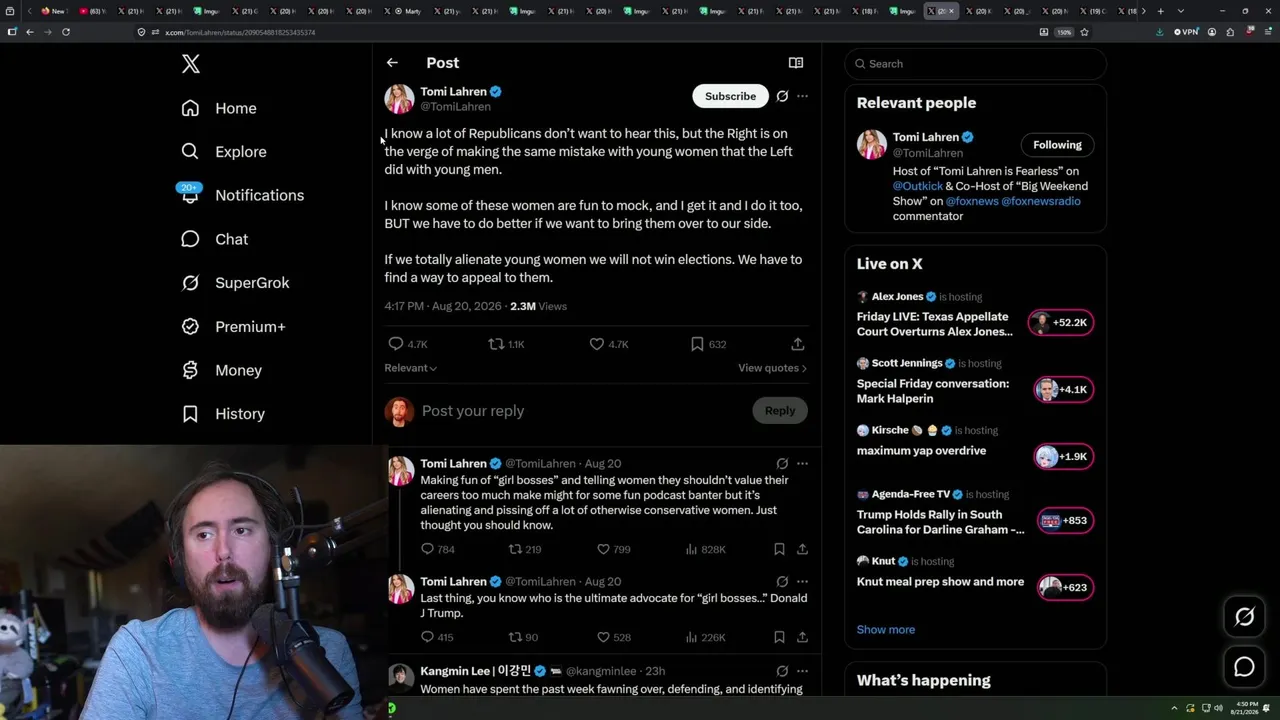This screenshot has width=1280, height=720.
Task: View analytics on reply with 828K views
Action: tap(707, 549)
